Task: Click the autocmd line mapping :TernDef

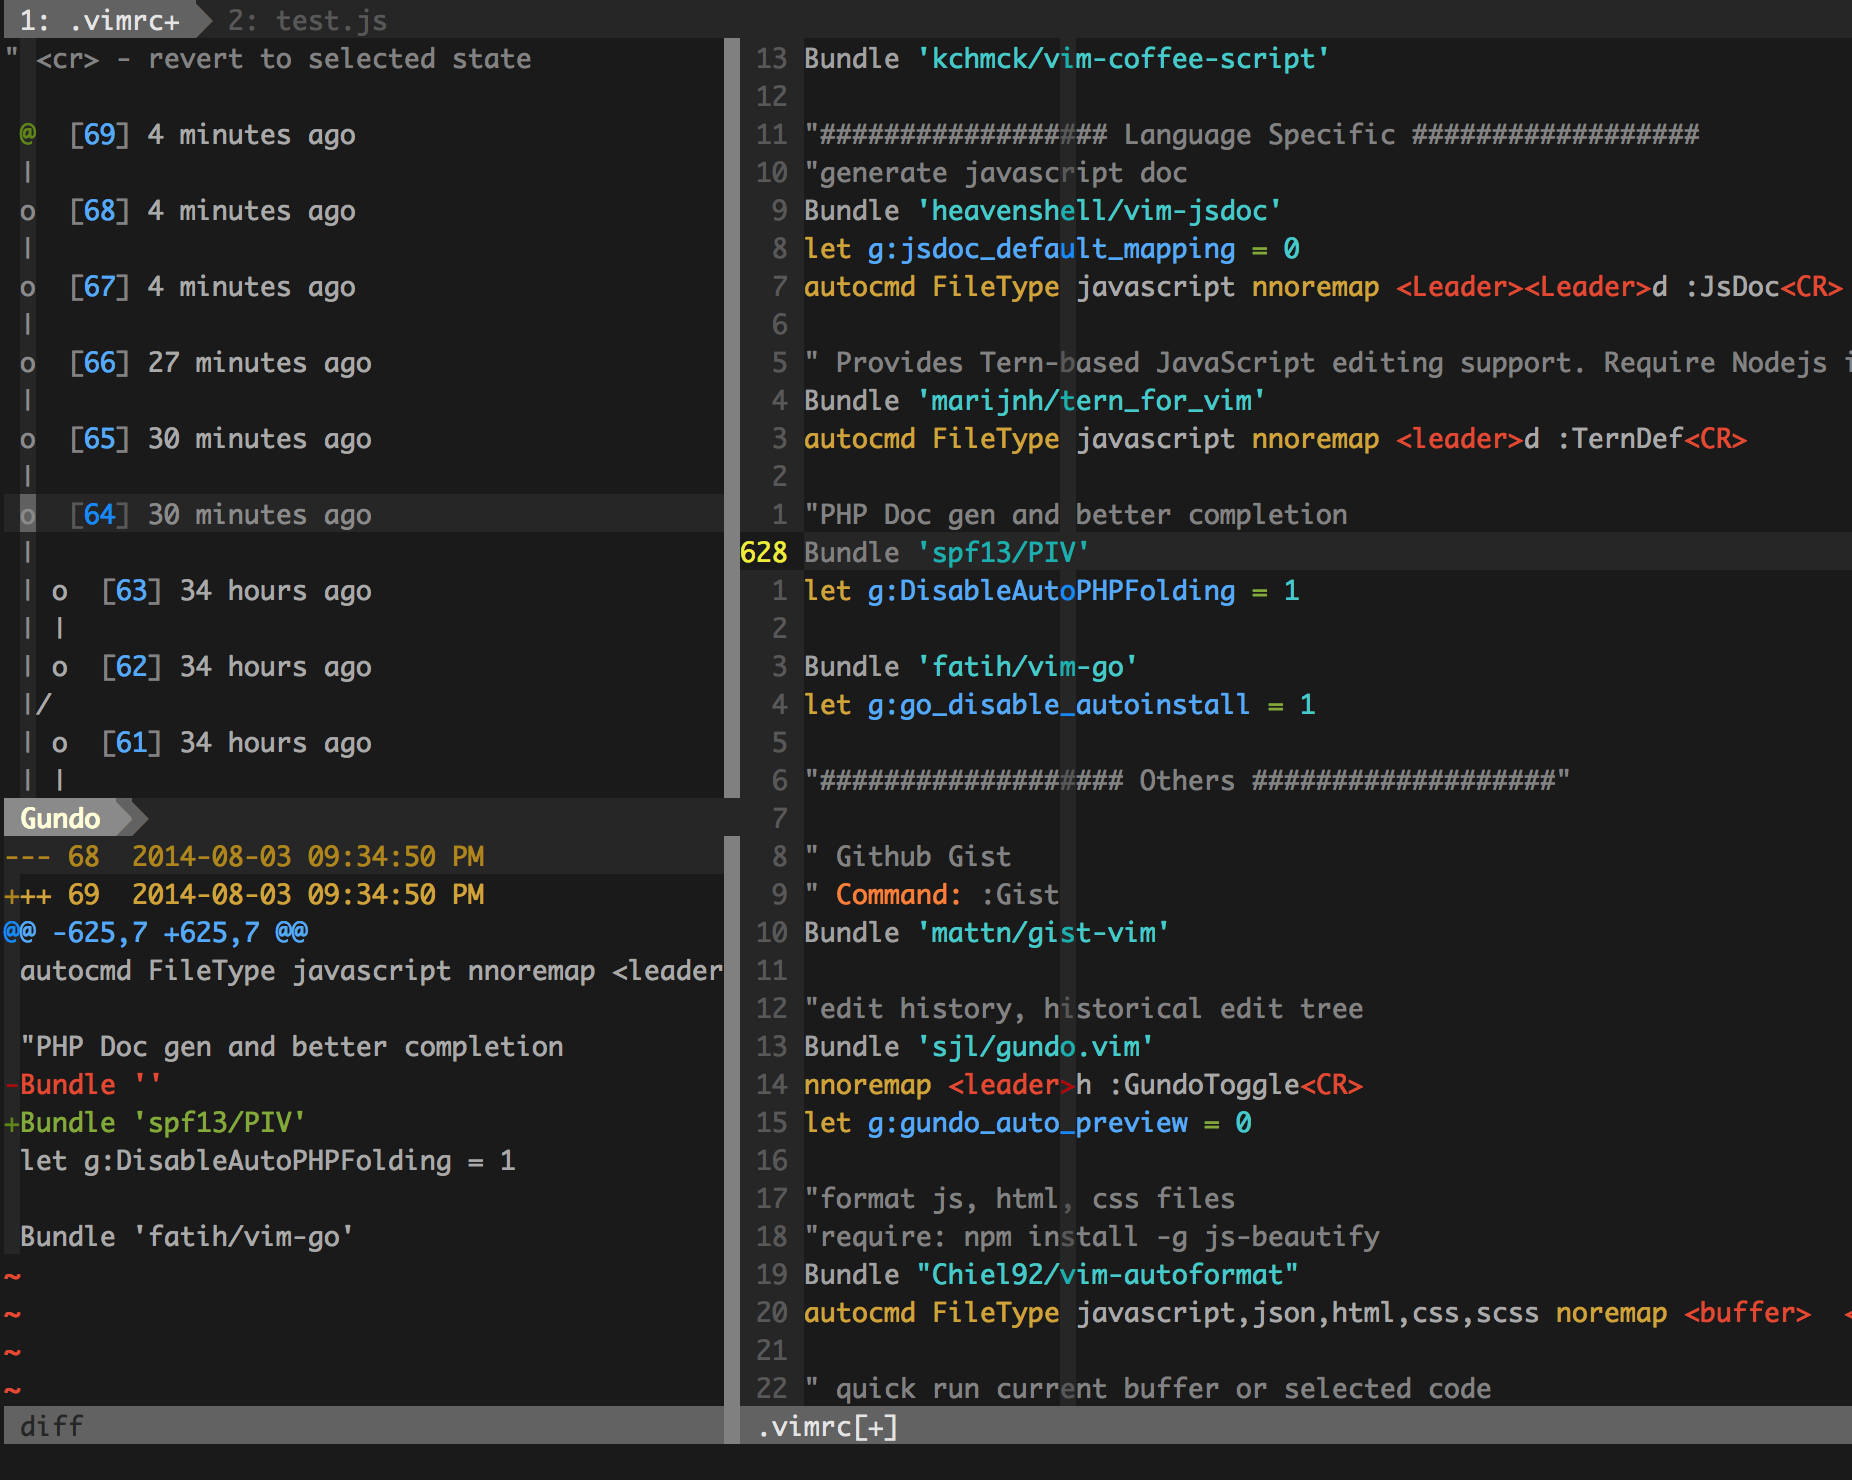Action: [x=1275, y=438]
